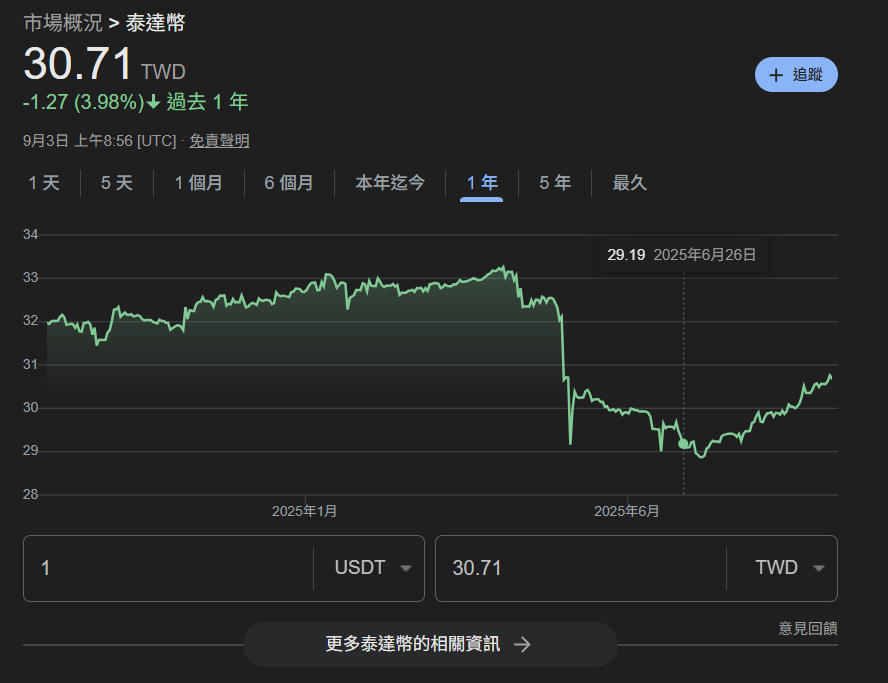The height and width of the screenshot is (683, 888).
Task: Click the 29.19 2025年6月26日 chart tooltip
Action: coord(682,255)
